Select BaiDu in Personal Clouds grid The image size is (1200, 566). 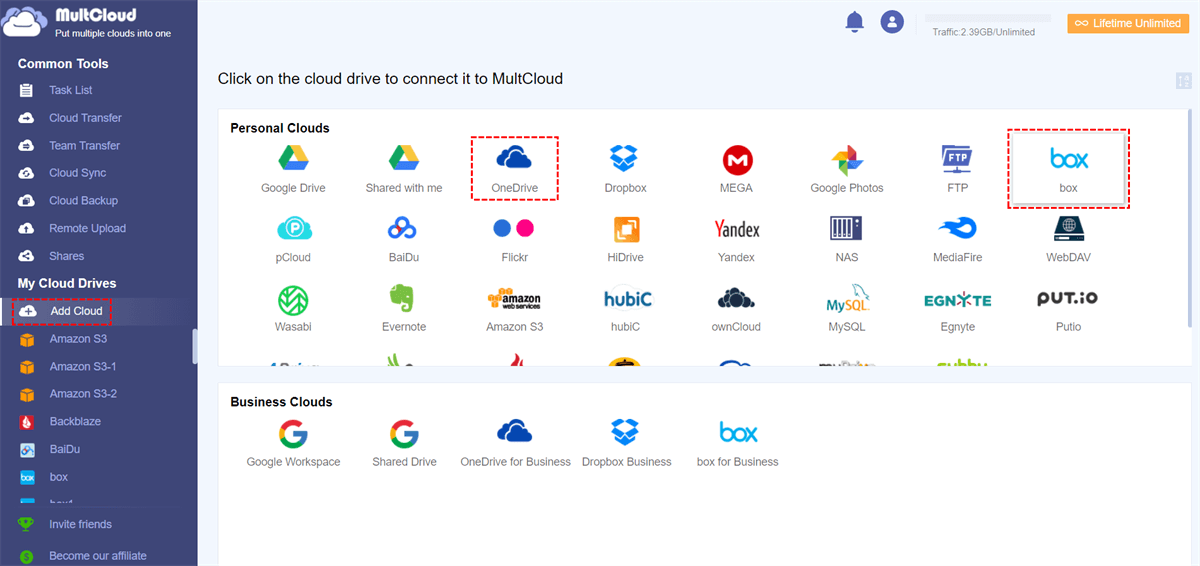click(x=404, y=238)
